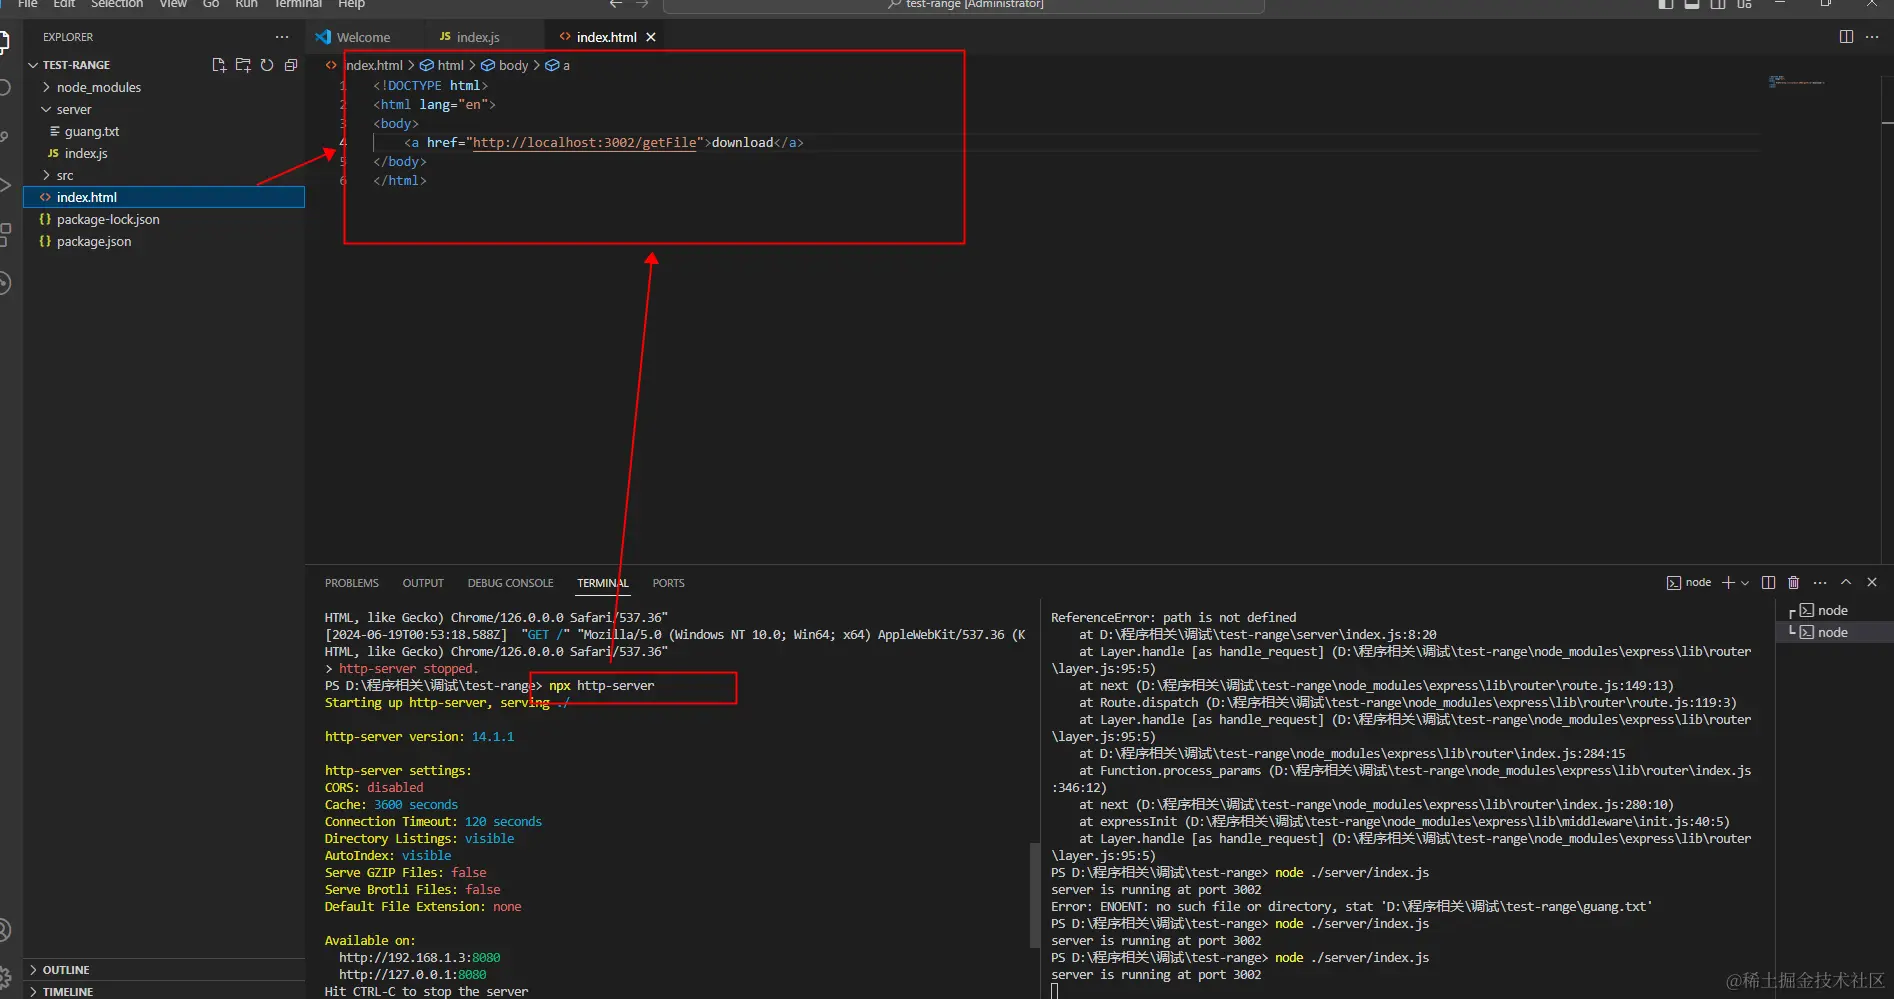Open package-lock.json file
Screen dimensions: 1894x999
point(108,219)
